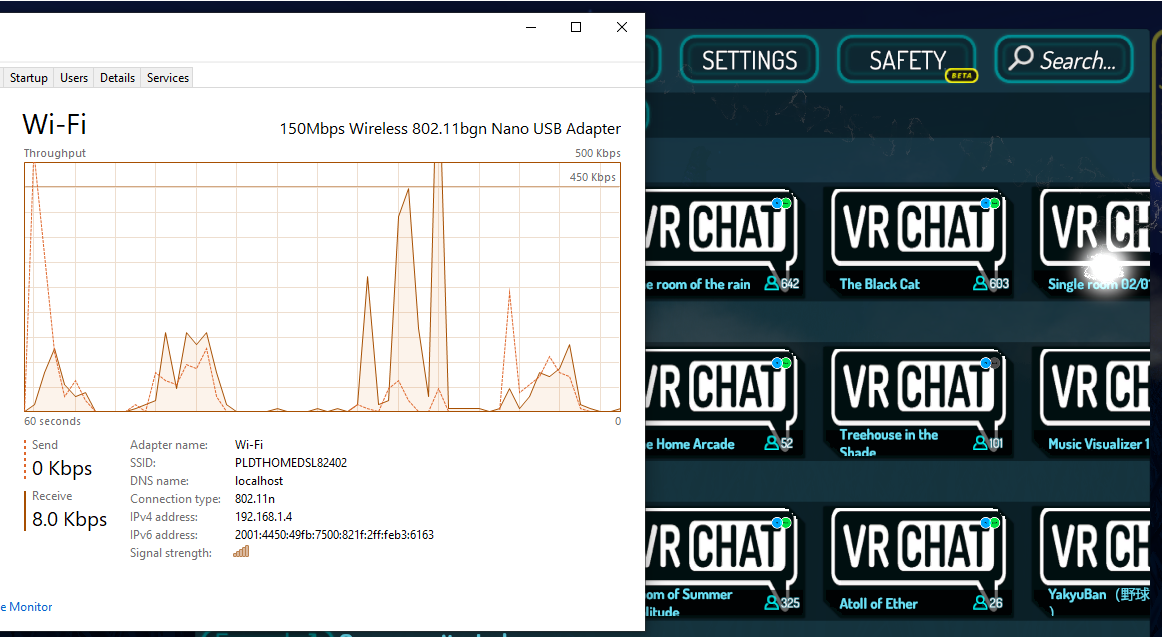This screenshot has height=637, width=1162.
Task: Open VRChat Safety menu
Action: [x=907, y=60]
